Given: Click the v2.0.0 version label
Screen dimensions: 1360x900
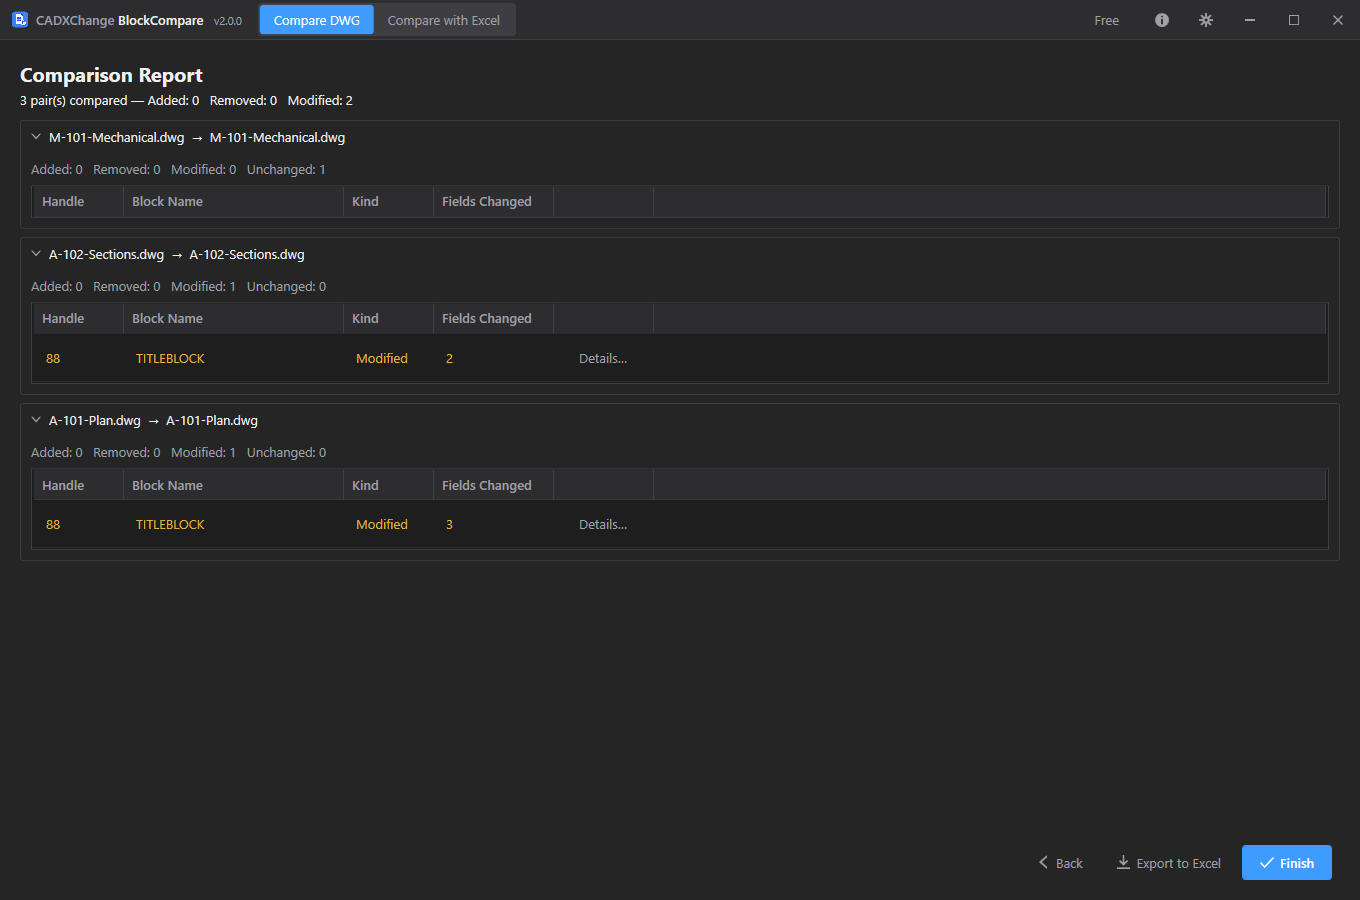Looking at the screenshot, I should [x=228, y=21].
